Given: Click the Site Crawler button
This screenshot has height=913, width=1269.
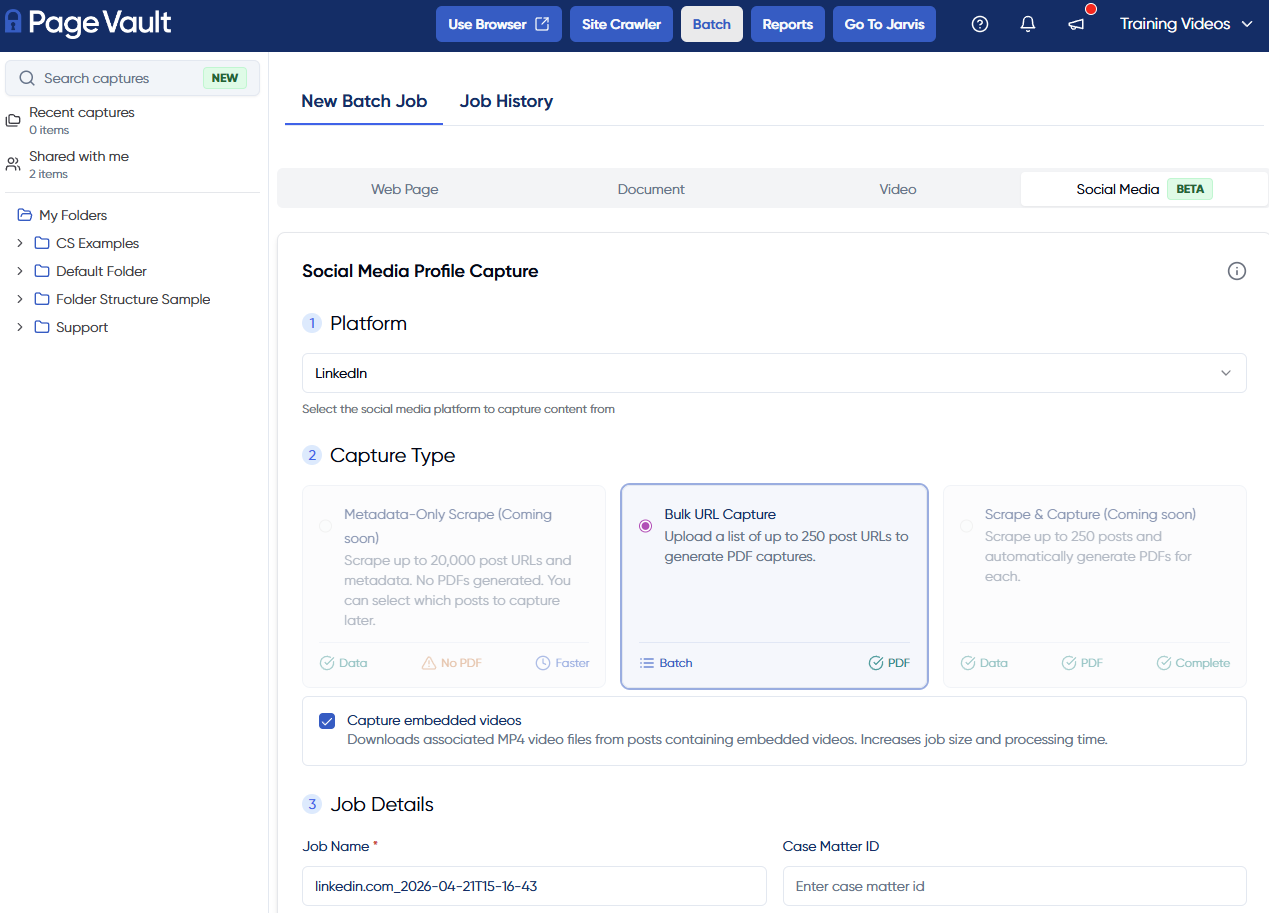Looking at the screenshot, I should 621,24.
